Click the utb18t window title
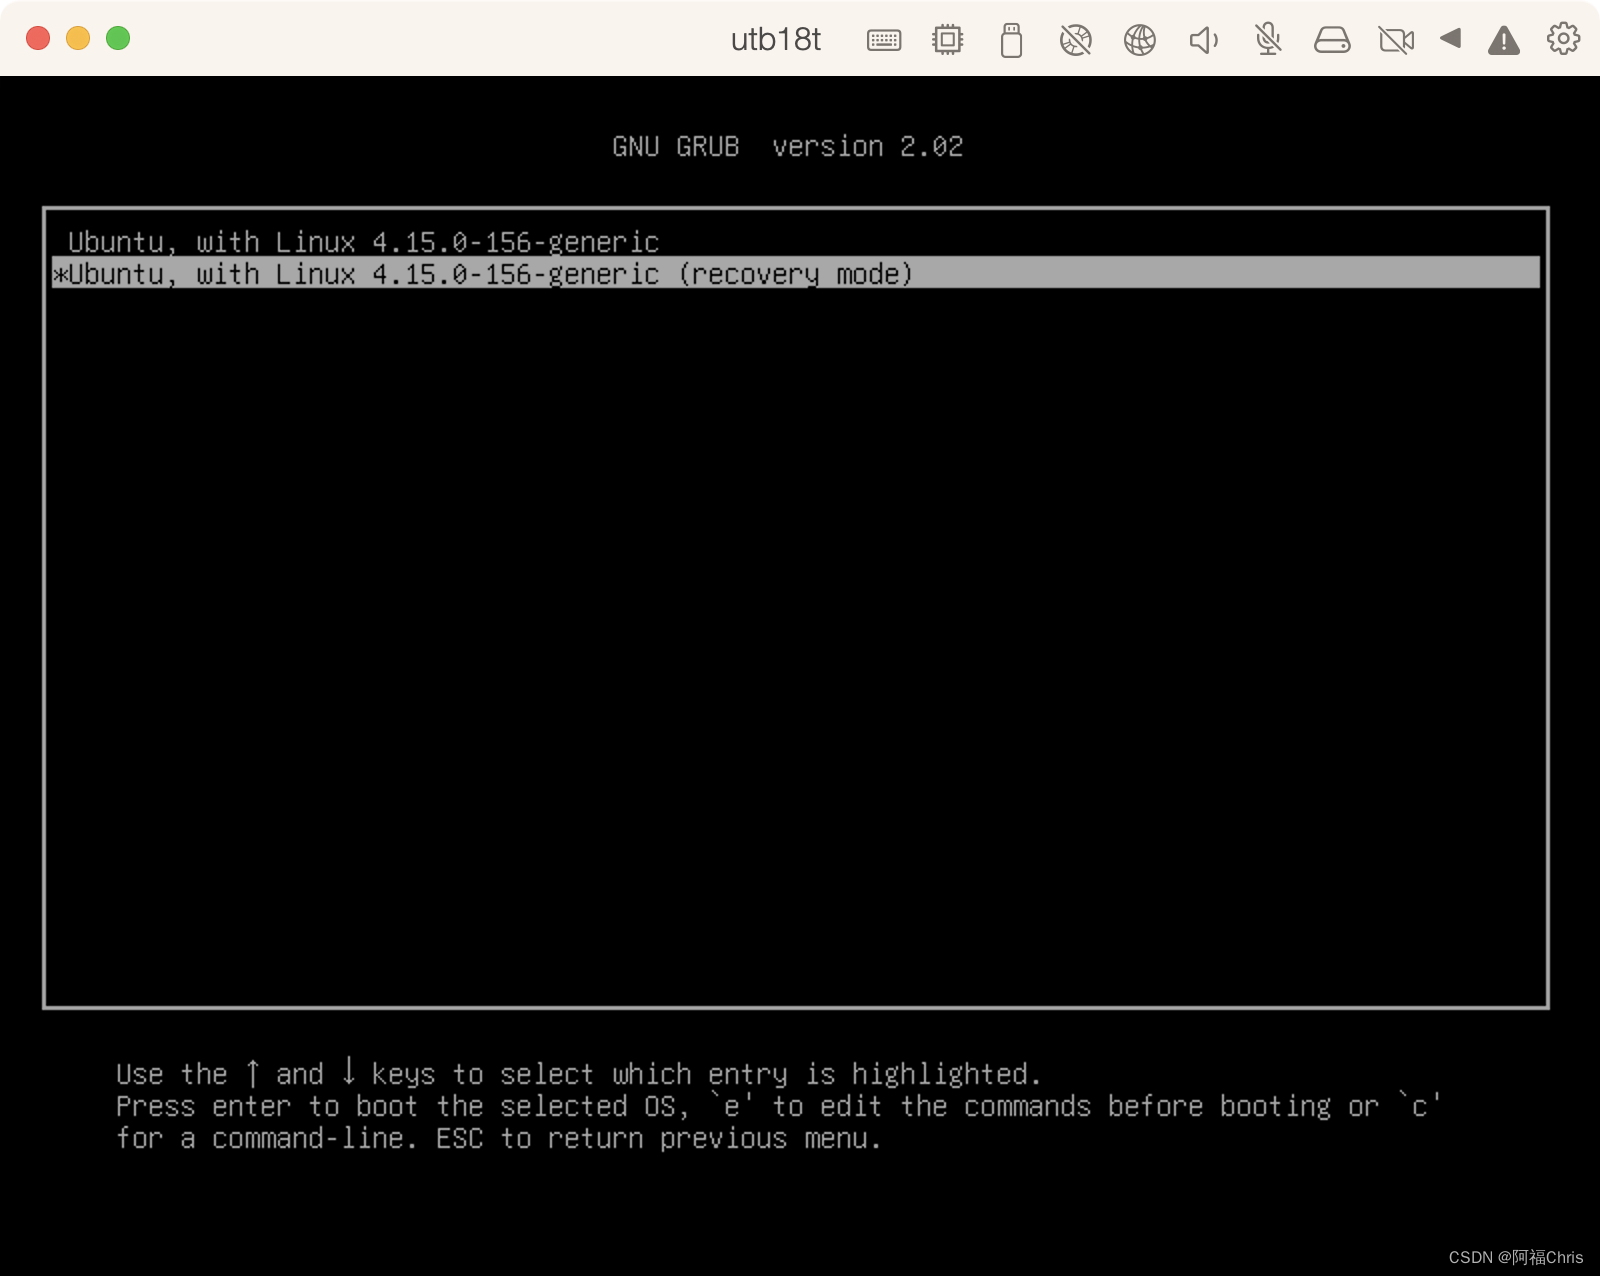This screenshot has width=1600, height=1276. (775, 39)
